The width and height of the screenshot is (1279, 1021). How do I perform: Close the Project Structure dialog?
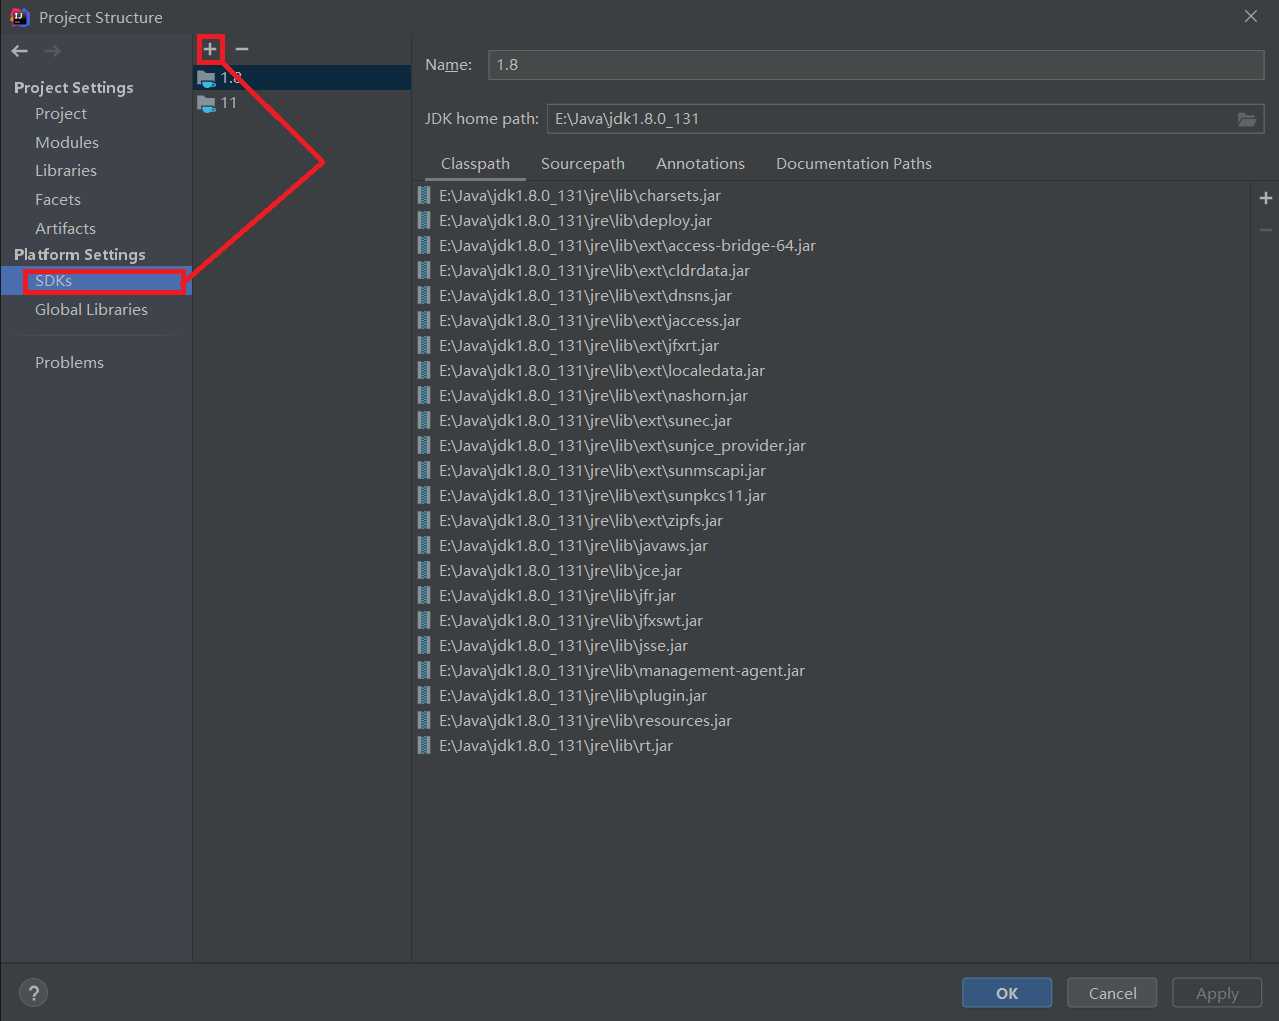pyautogui.click(x=1251, y=17)
